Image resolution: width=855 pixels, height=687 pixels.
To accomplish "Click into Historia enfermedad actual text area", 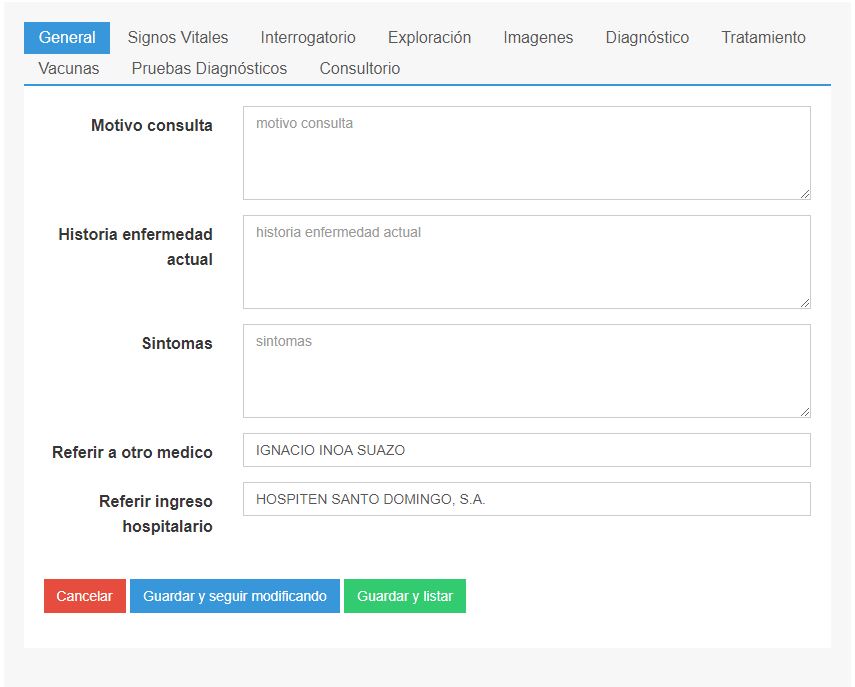I will [526, 262].
